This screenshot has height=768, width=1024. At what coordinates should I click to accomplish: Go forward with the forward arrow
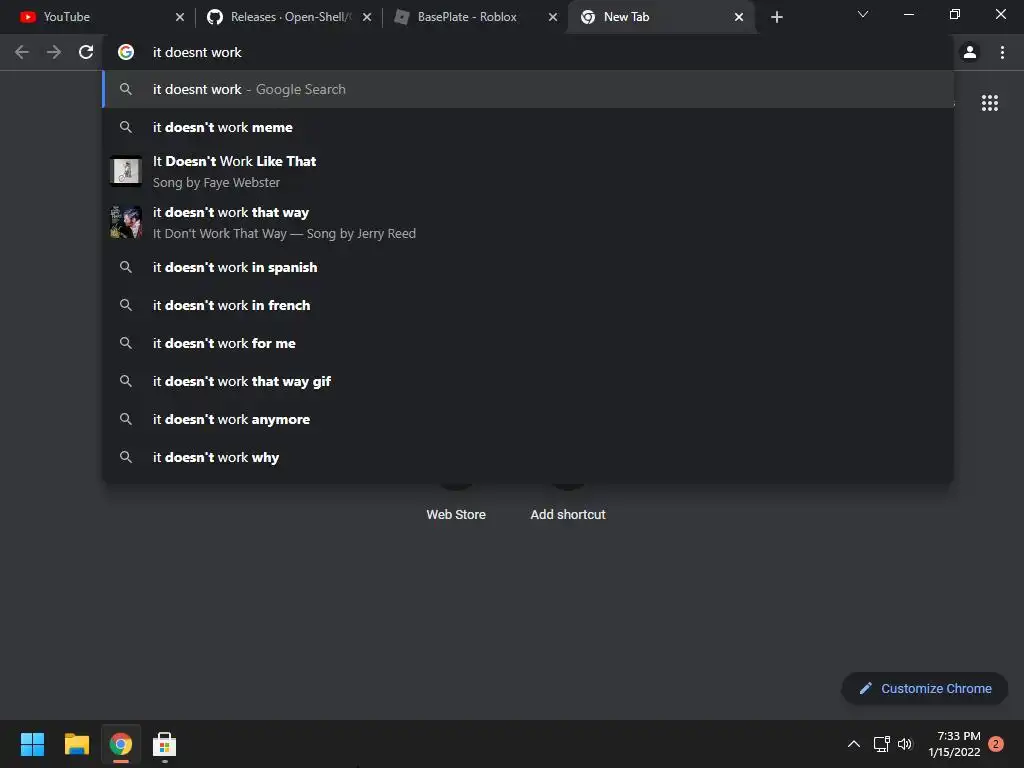coord(54,52)
